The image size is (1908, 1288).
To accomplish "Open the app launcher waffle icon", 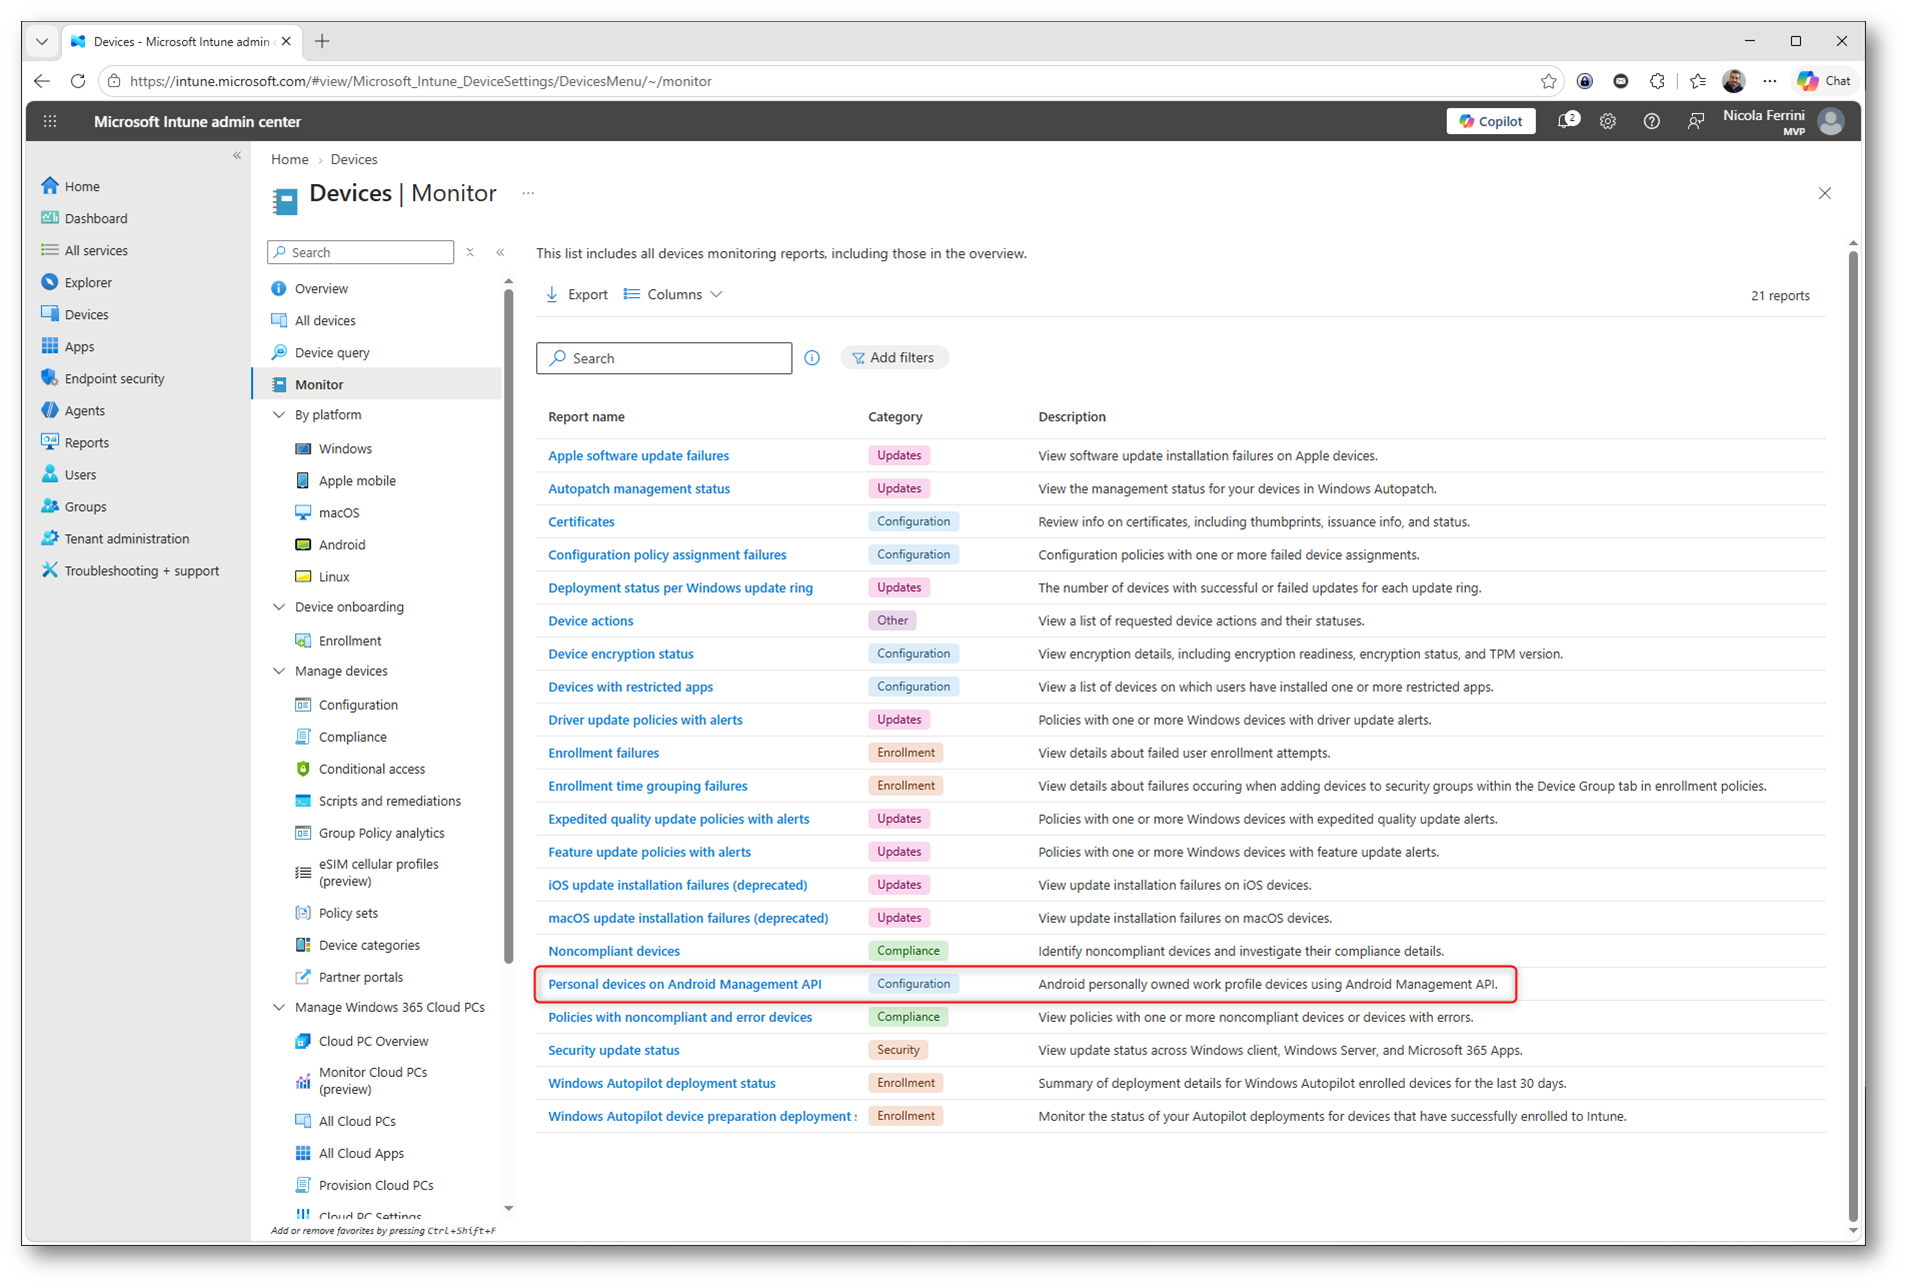I will 50,121.
